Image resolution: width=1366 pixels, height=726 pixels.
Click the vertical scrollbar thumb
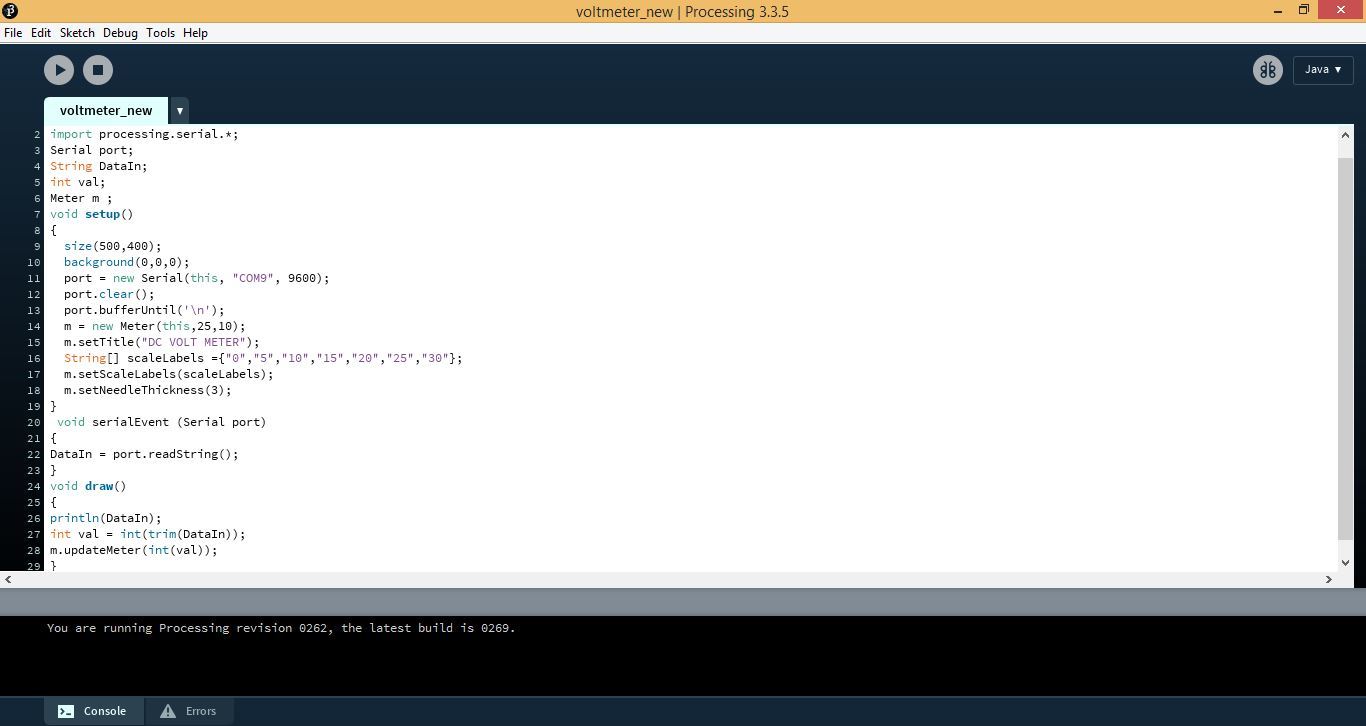click(1345, 348)
